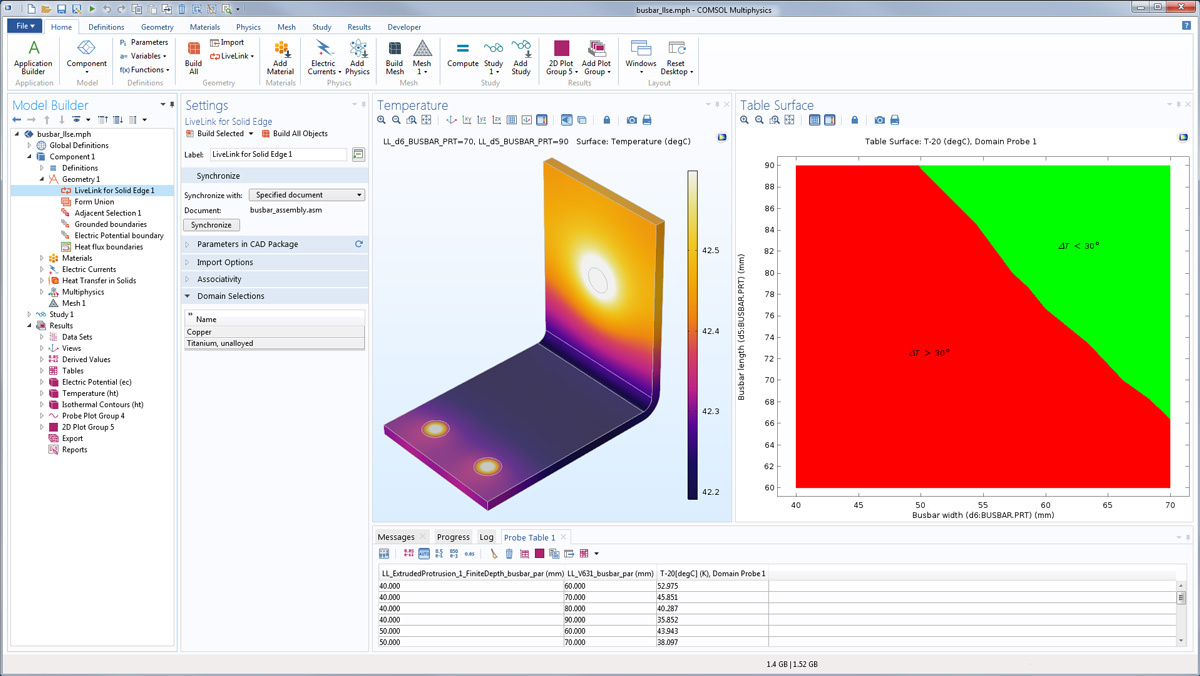This screenshot has height=676, width=1200.
Task: Open the Geometry ribbon tab
Action: click(156, 27)
